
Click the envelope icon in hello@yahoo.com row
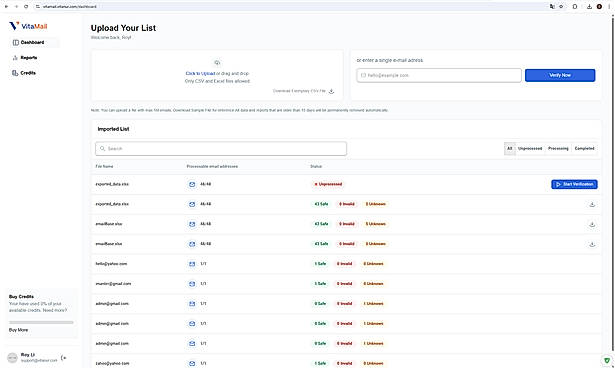(x=192, y=264)
